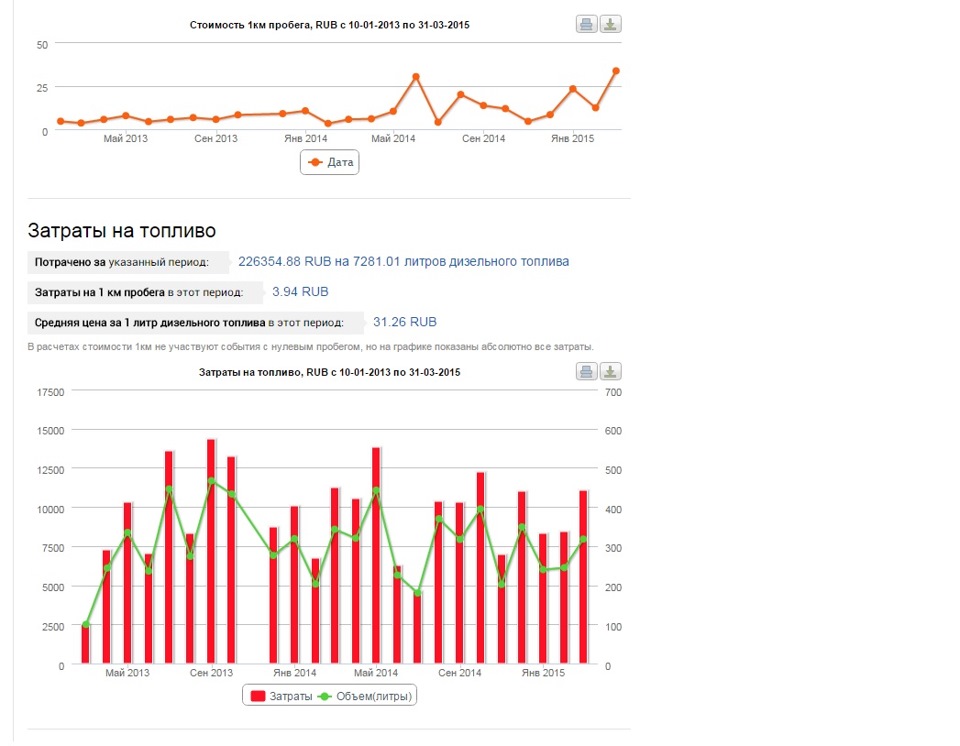Image resolution: width=960 pixels, height=746 pixels.
Task: Click the tallest red bar near Сен 2013
Action: 211,551
